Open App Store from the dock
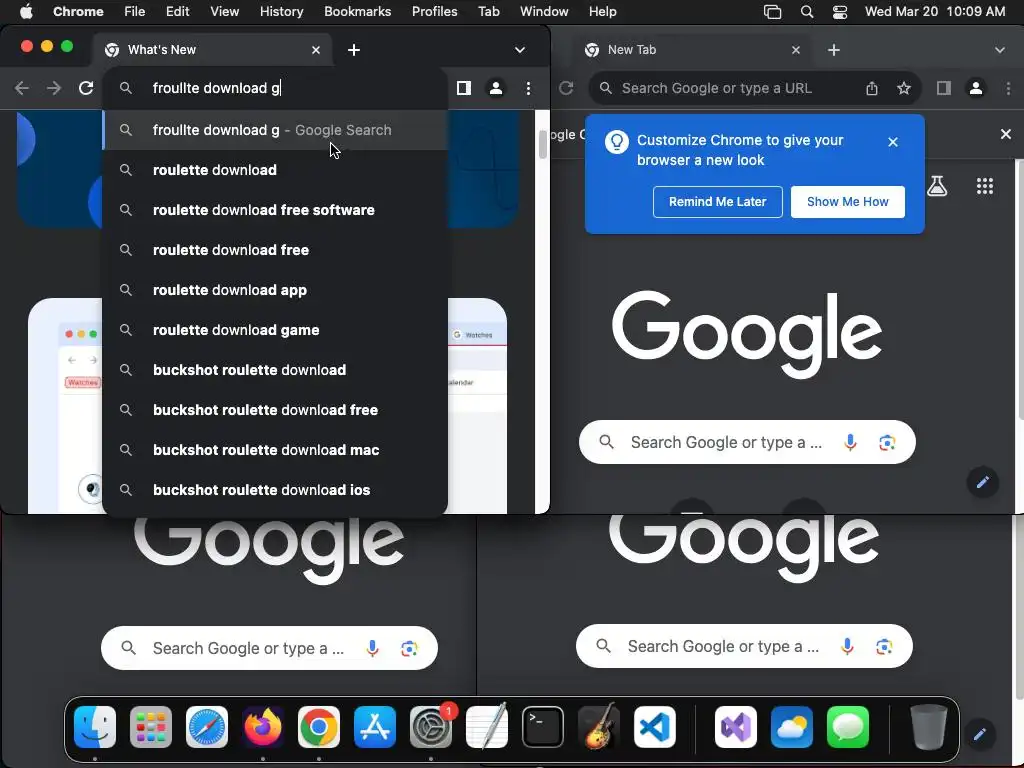The image size is (1024, 768). tap(375, 727)
